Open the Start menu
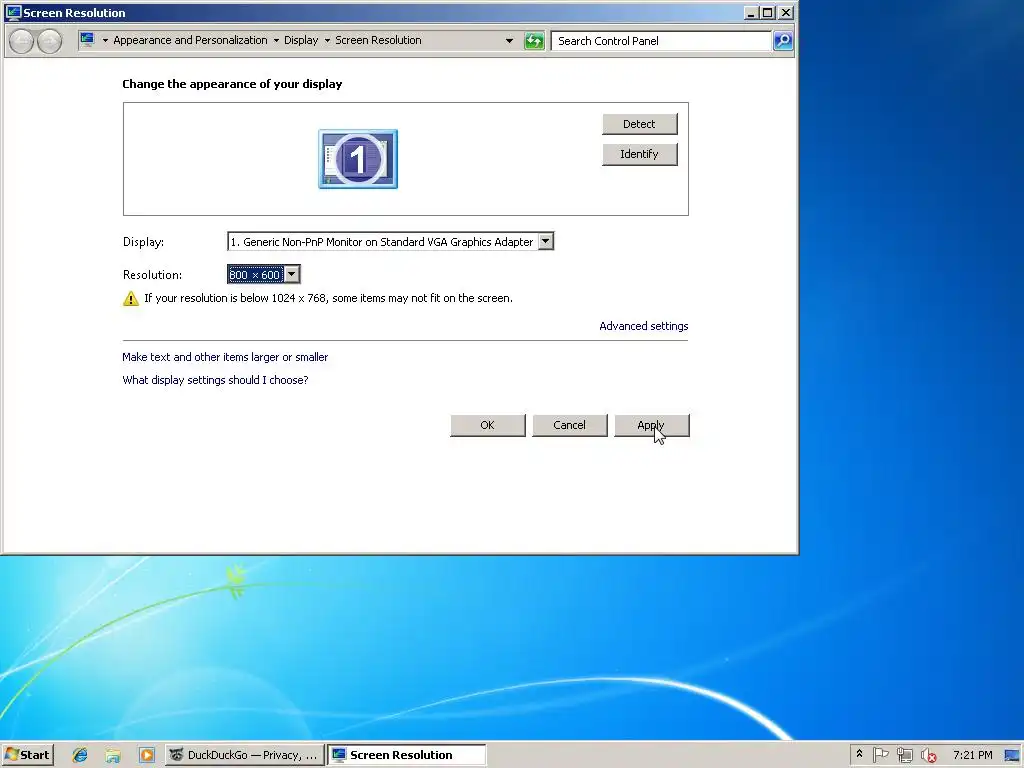Screen dimensions: 1024x768 pos(27,755)
